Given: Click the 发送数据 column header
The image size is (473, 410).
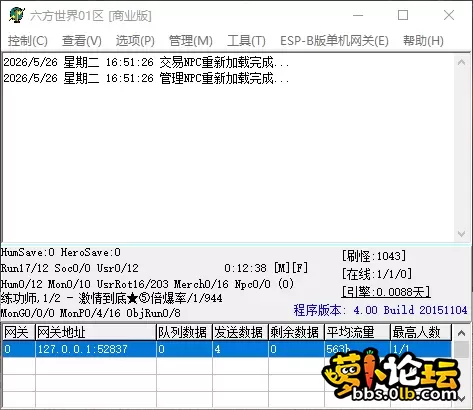Looking at the screenshot, I should click(x=240, y=332).
